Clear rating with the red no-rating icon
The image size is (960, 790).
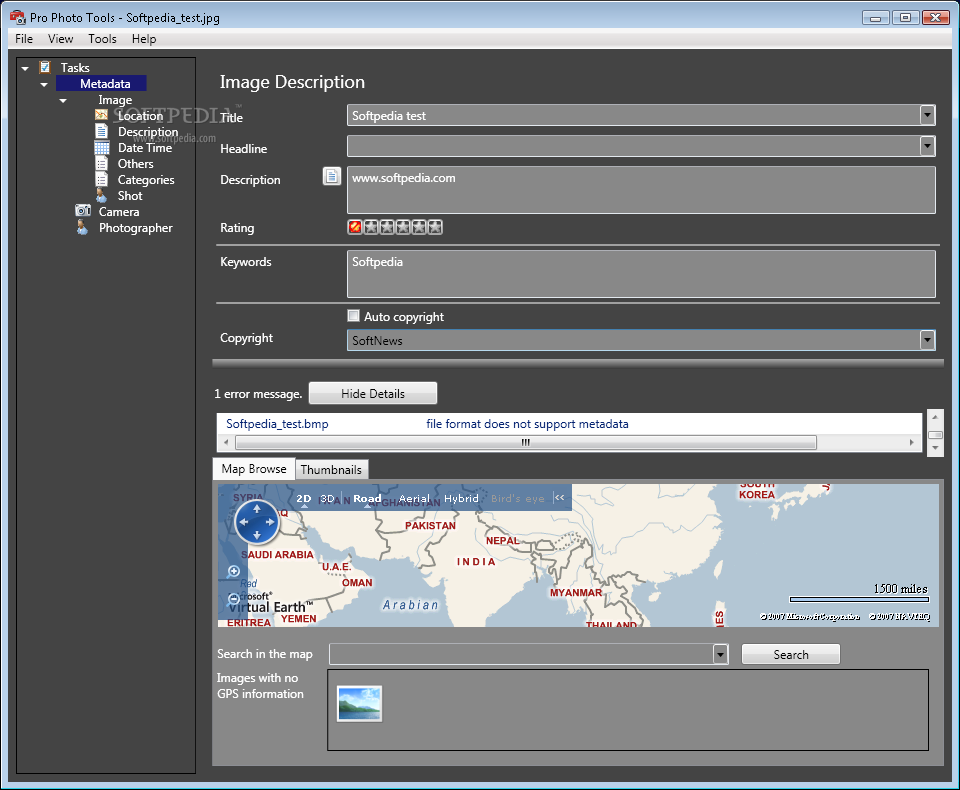point(355,228)
